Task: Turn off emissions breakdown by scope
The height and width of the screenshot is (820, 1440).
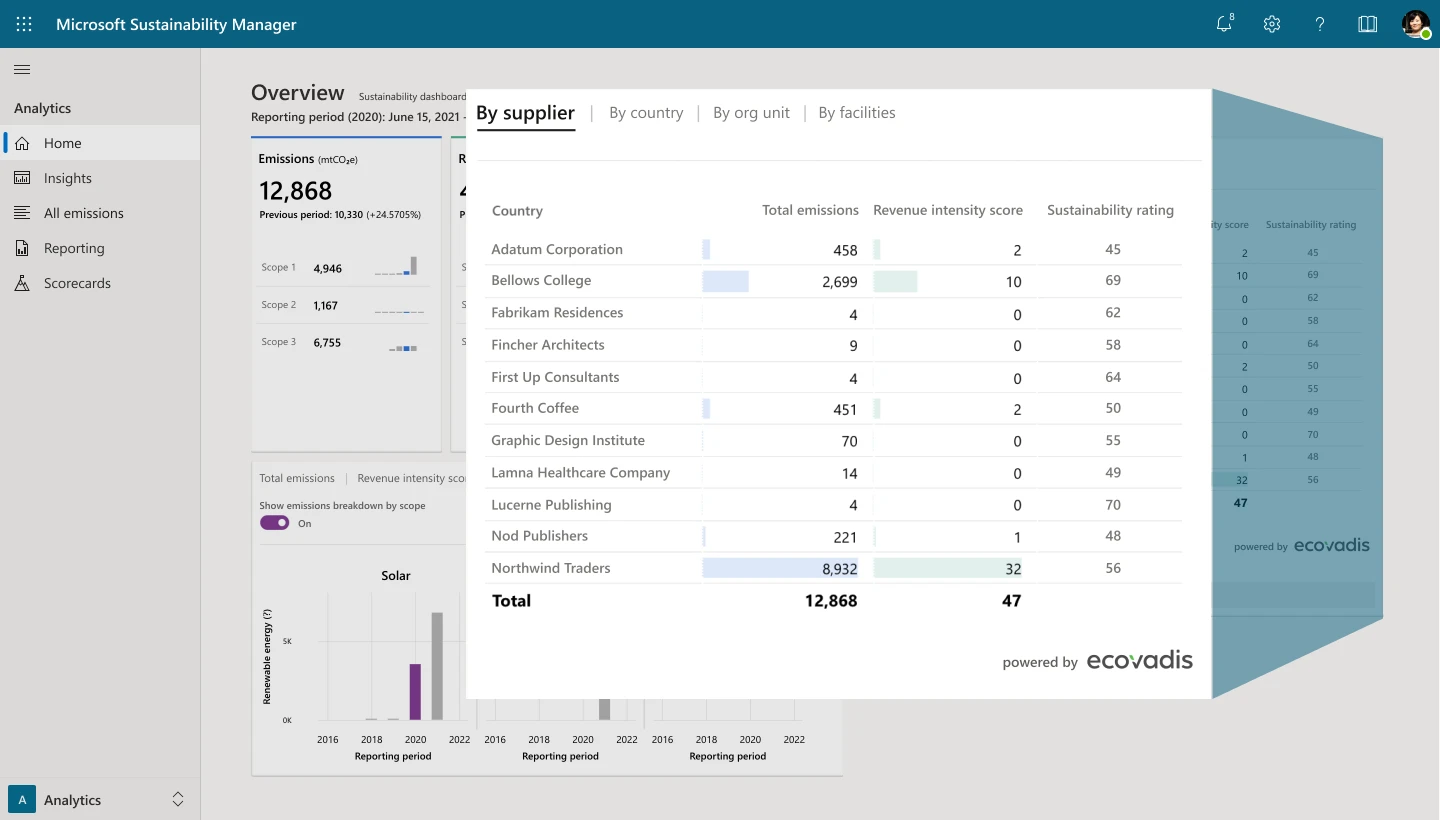Action: click(x=274, y=522)
